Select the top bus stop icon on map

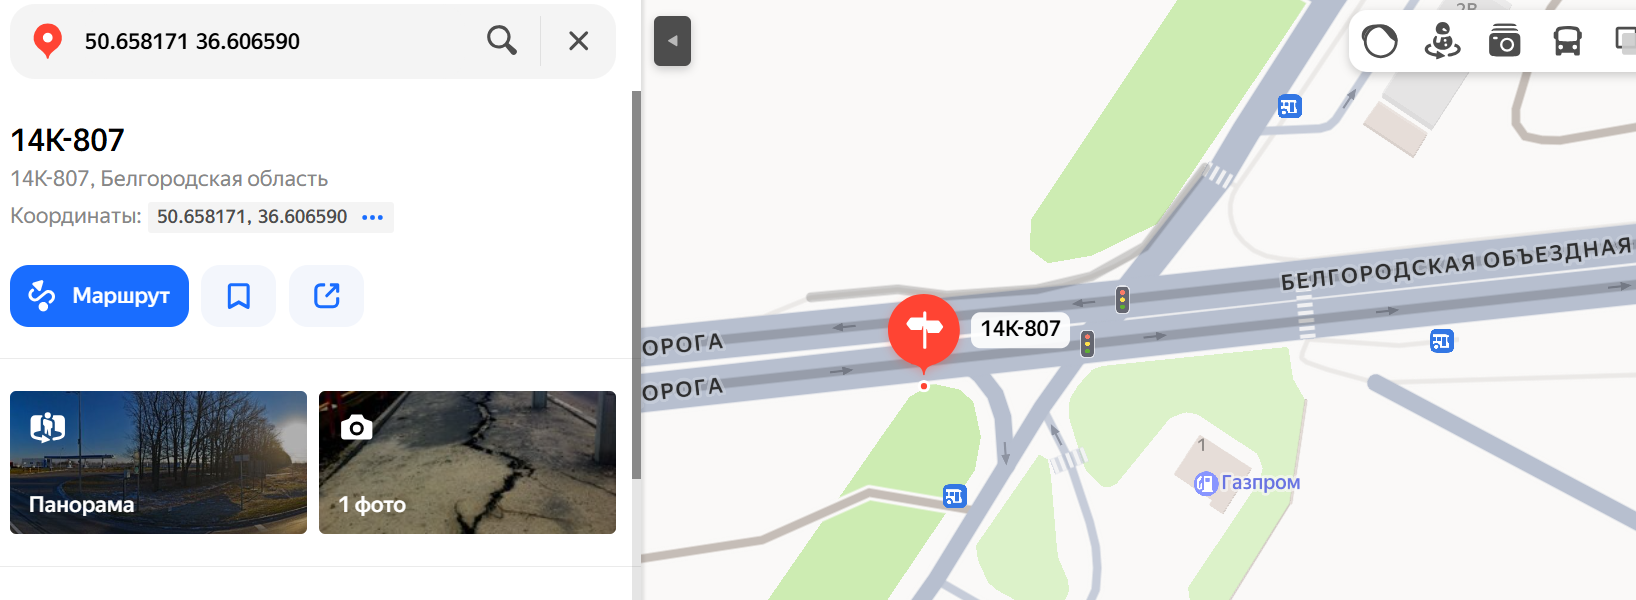click(1290, 106)
